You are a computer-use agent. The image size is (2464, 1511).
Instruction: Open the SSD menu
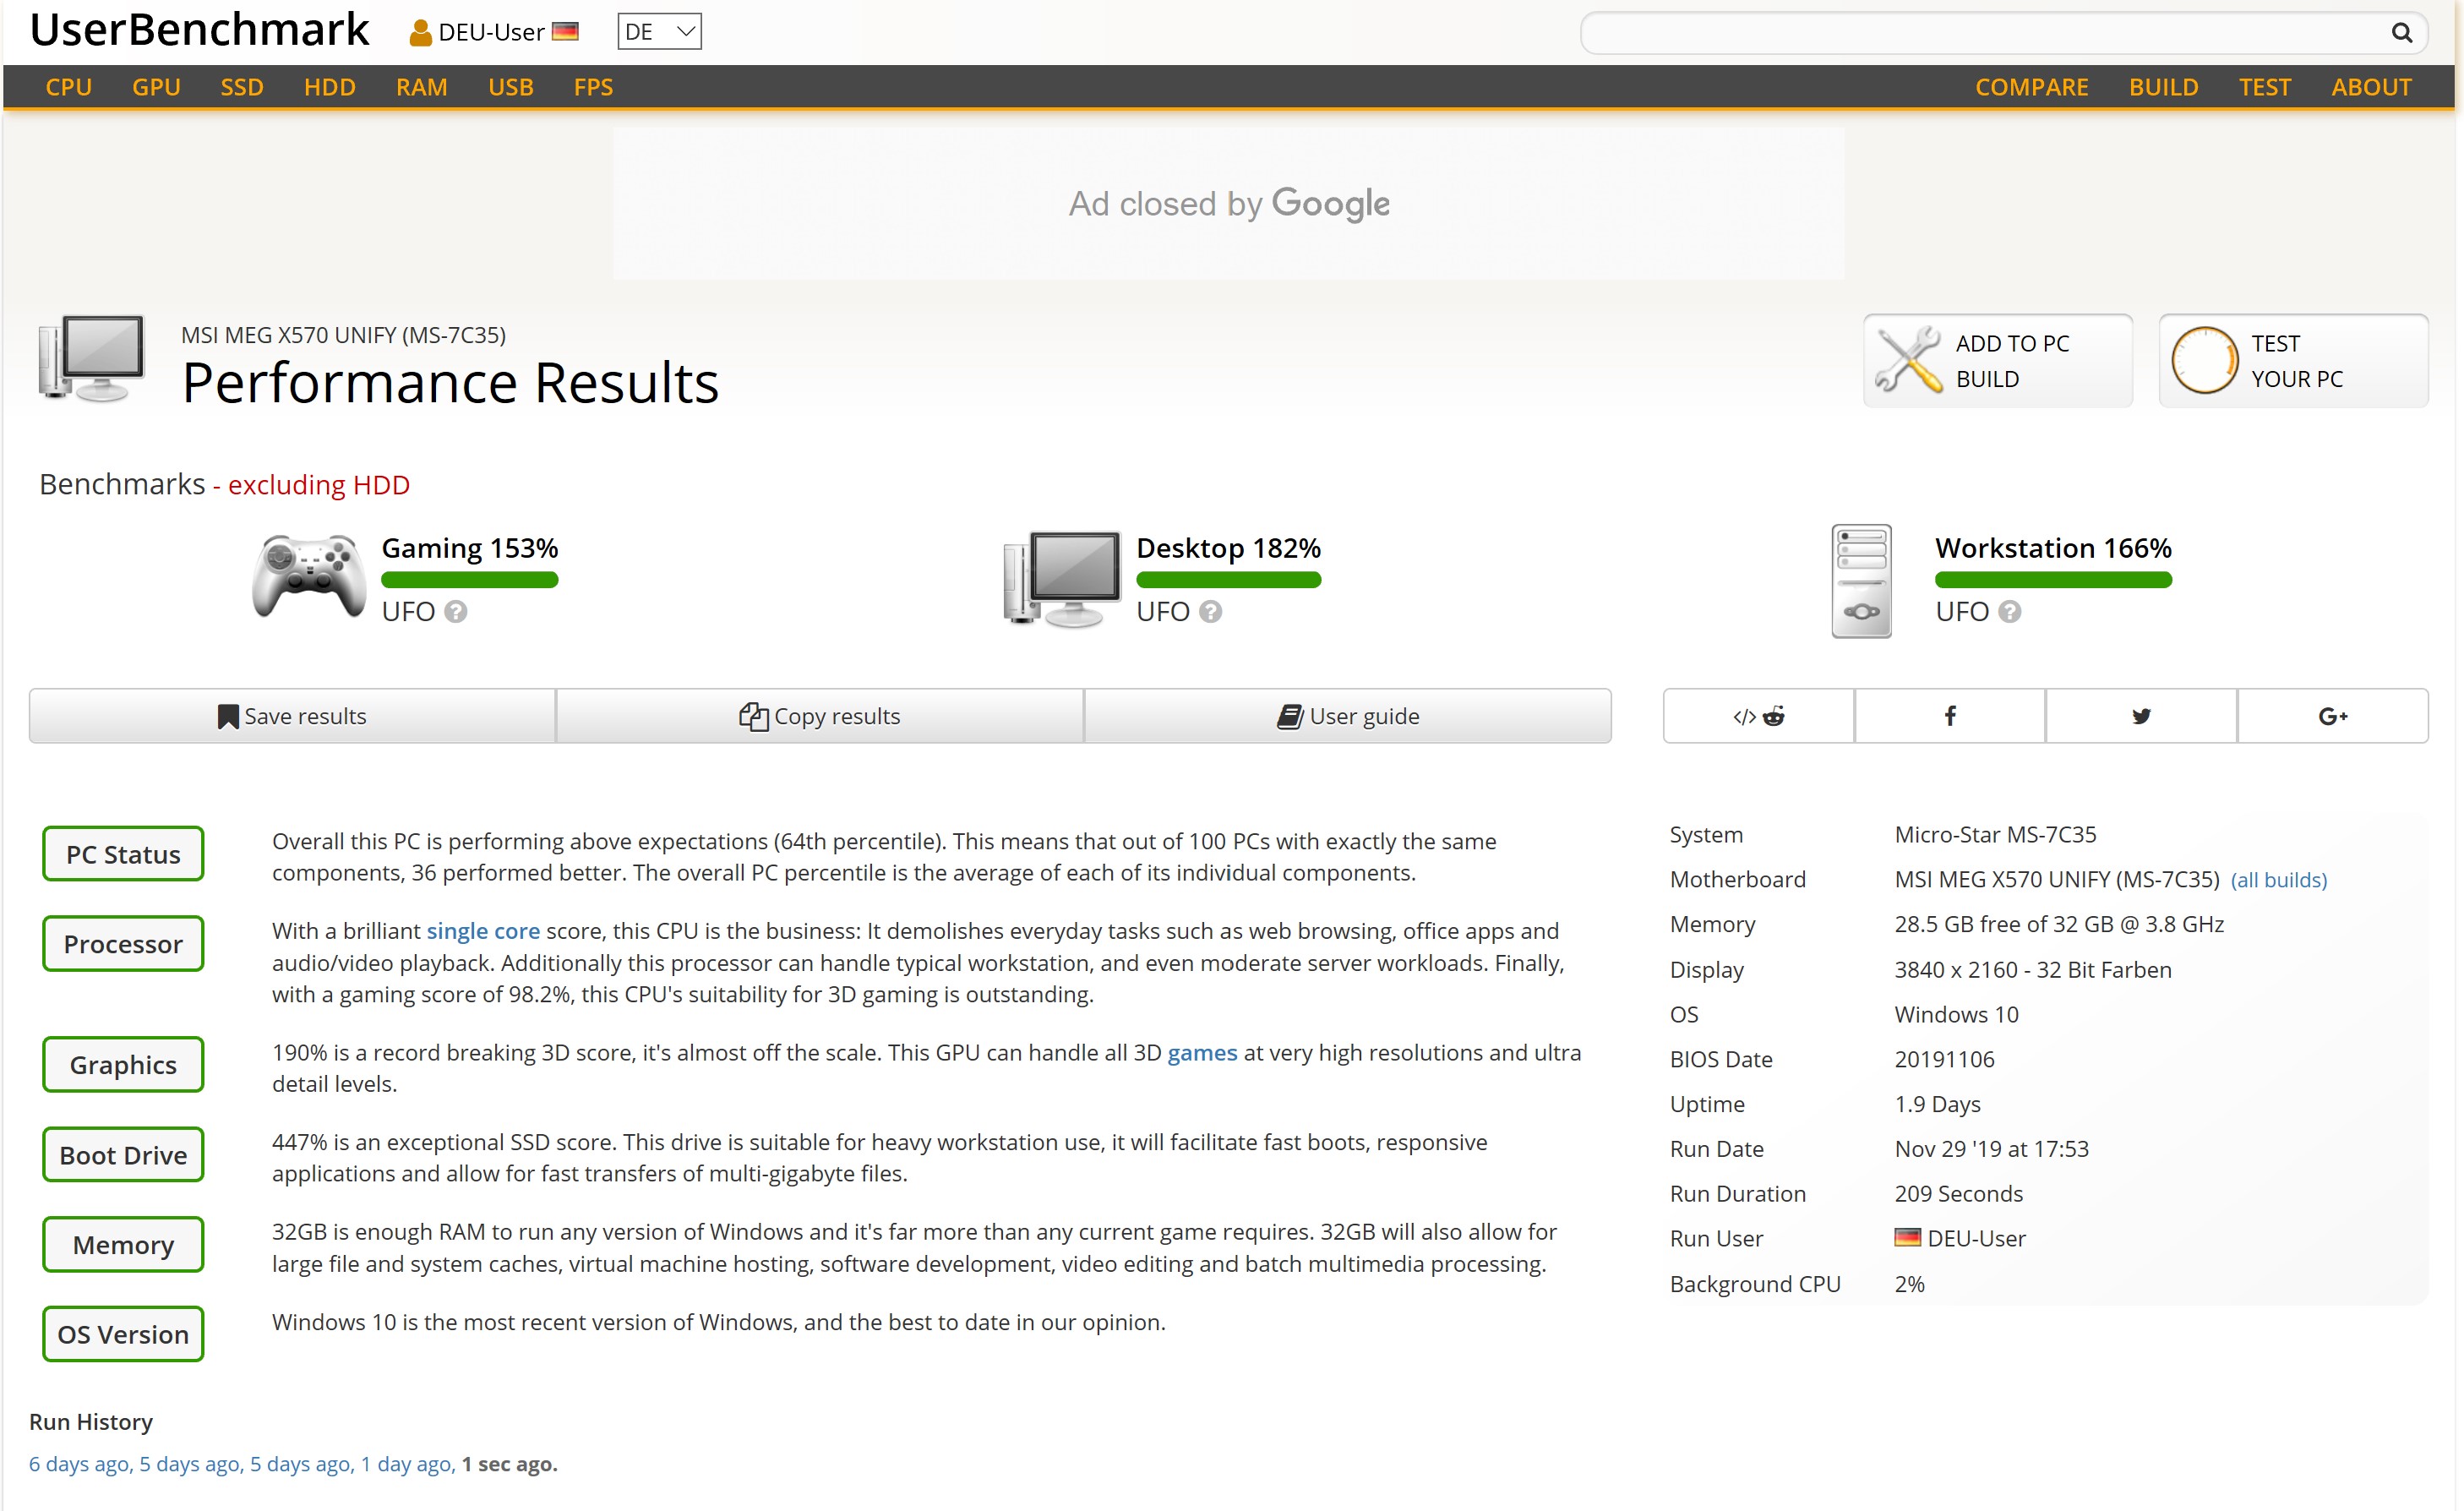(x=242, y=87)
